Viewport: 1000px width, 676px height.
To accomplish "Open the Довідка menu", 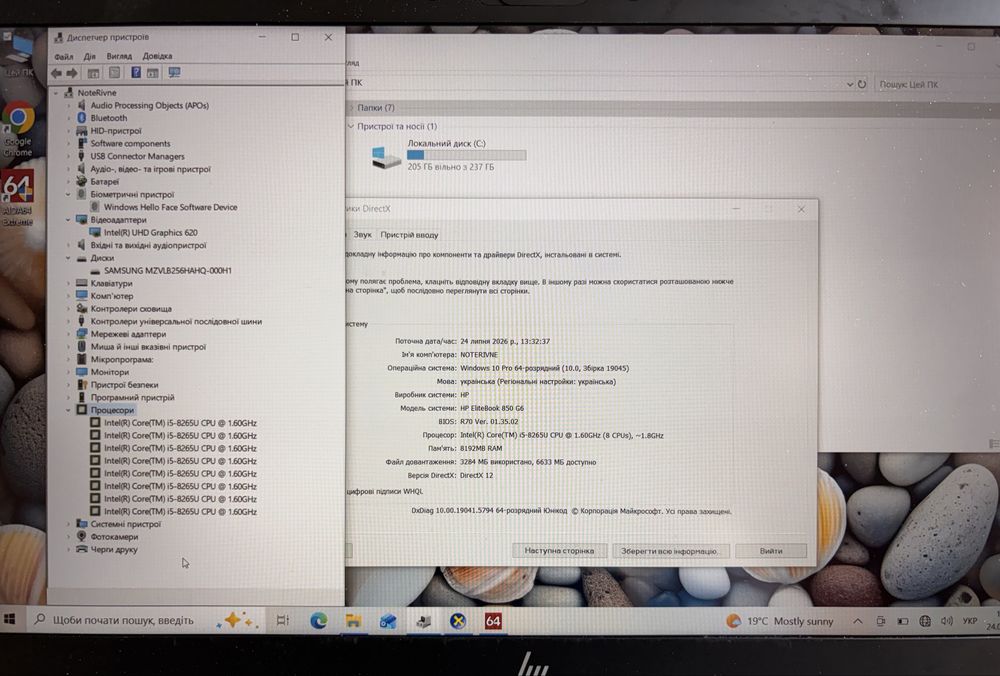I will [x=158, y=56].
